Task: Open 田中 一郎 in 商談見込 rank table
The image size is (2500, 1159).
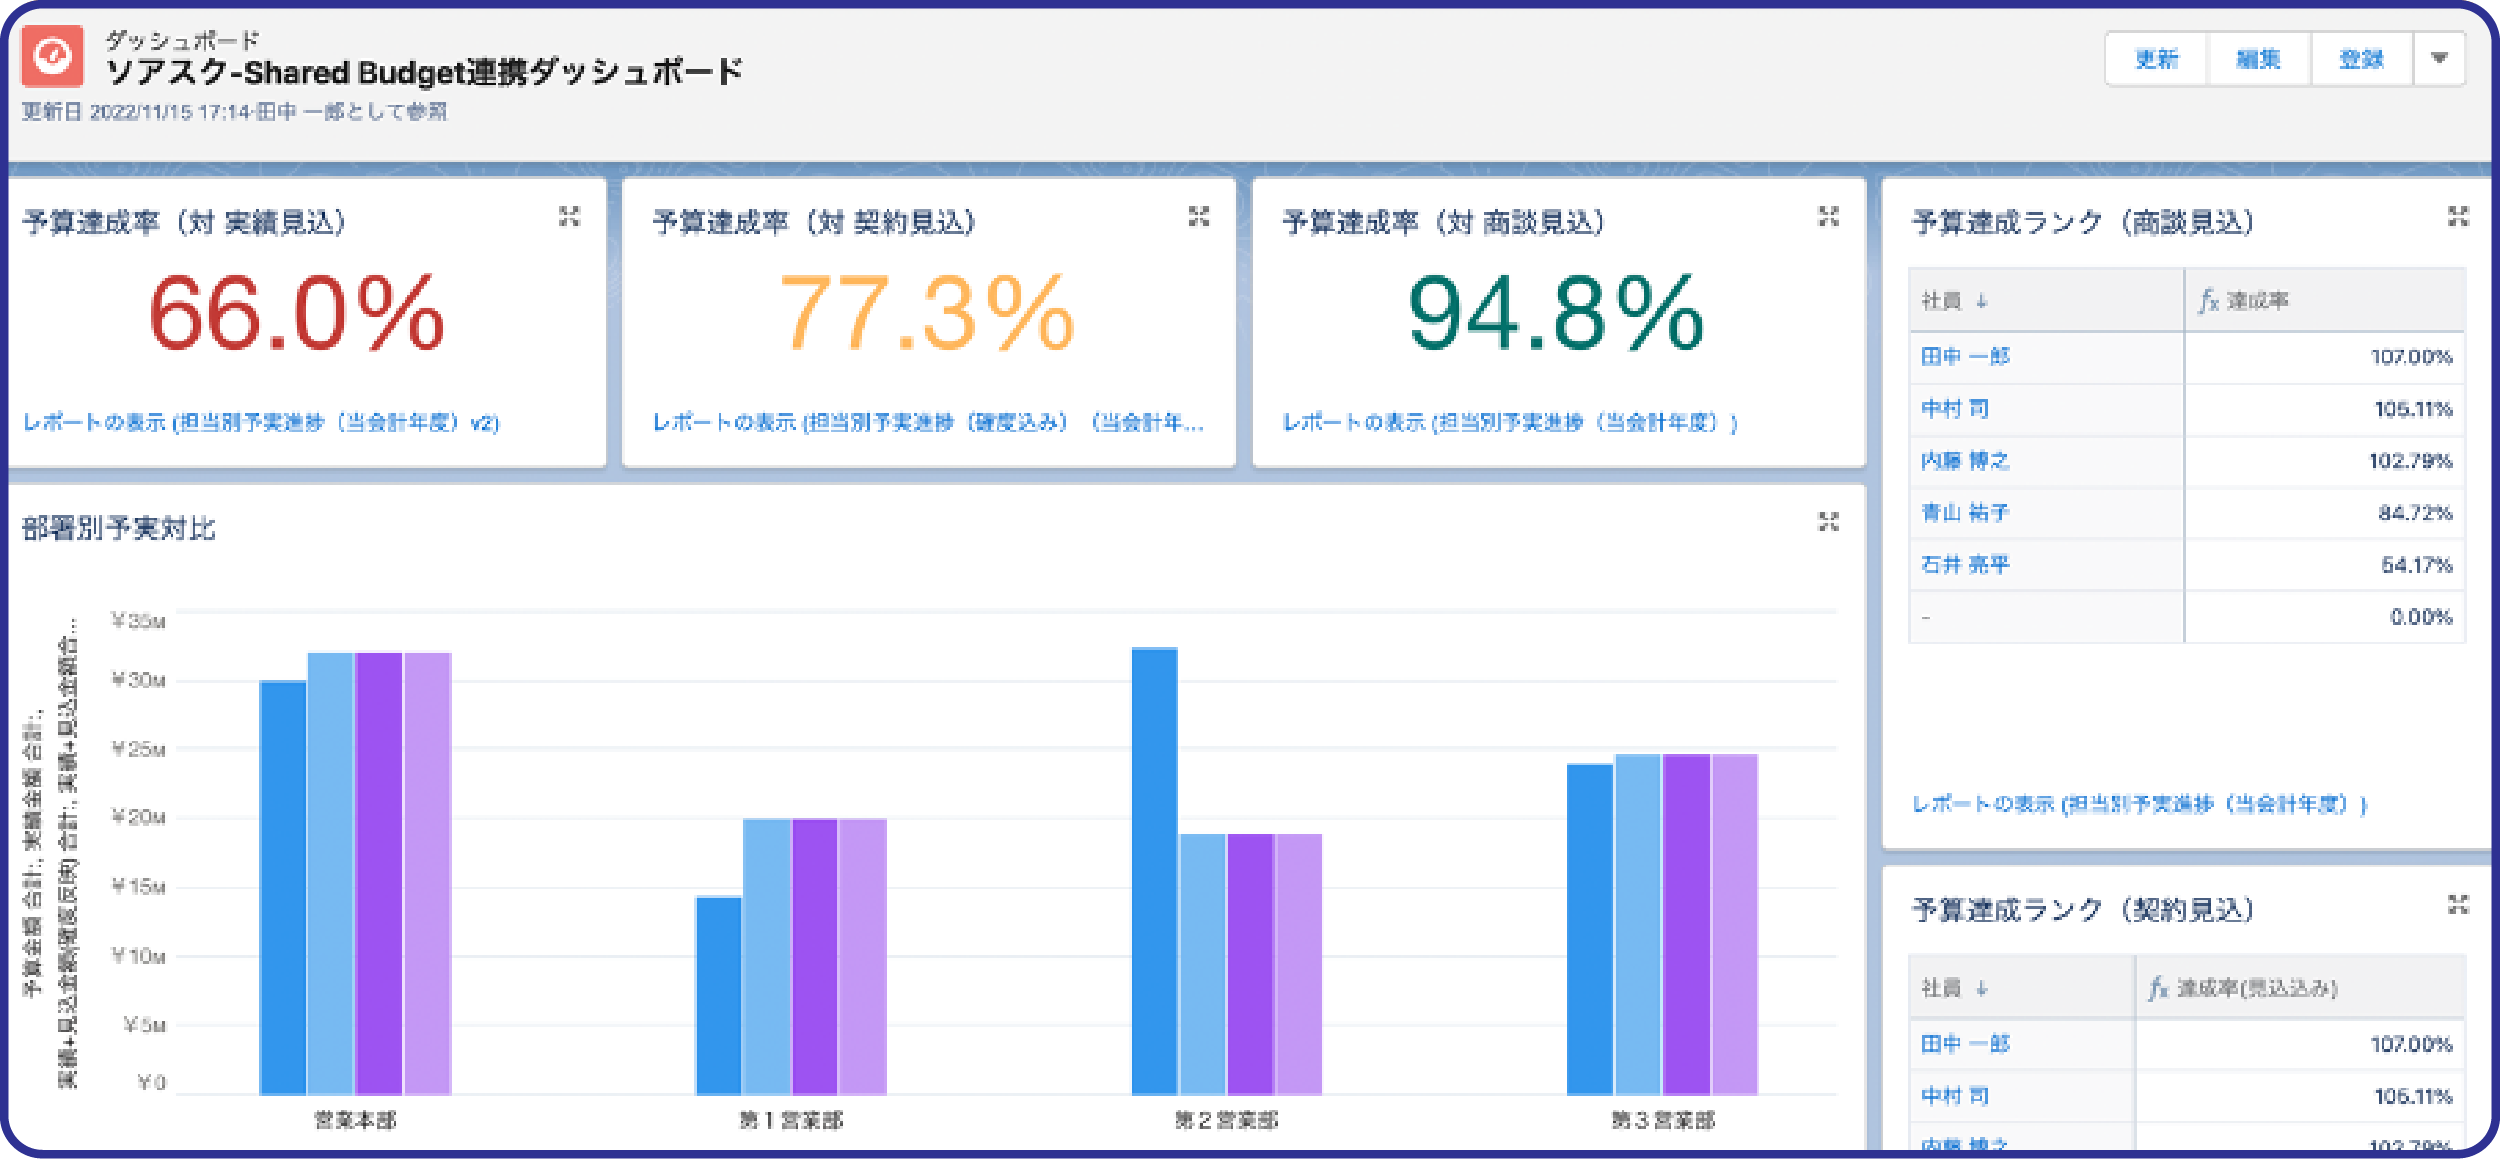Action: [x=1965, y=357]
